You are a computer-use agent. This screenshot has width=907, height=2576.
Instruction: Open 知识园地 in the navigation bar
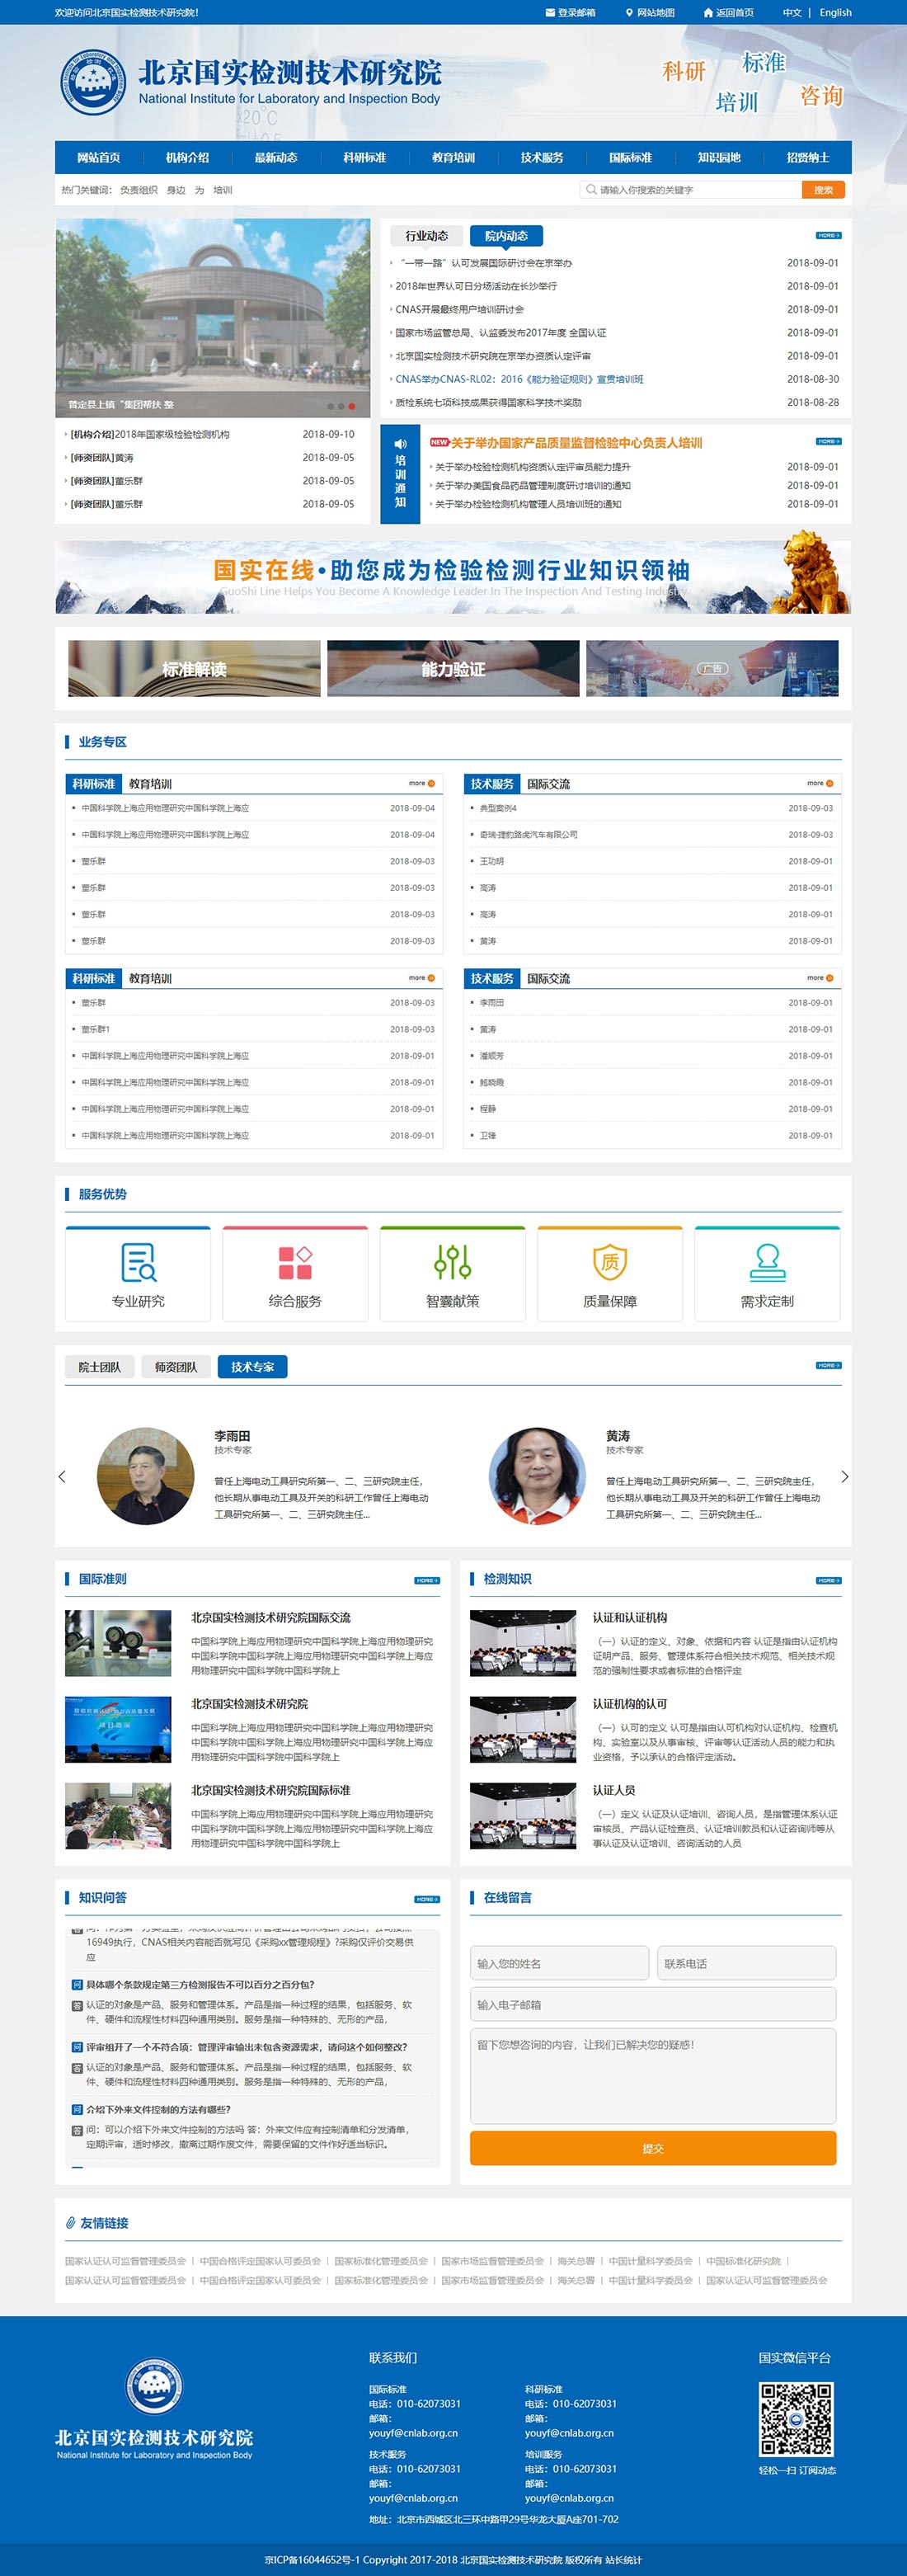tap(719, 157)
